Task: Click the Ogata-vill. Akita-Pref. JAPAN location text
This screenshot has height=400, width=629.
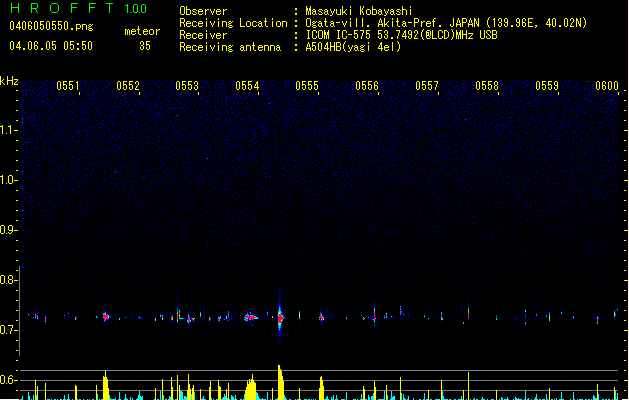Action: [446, 23]
